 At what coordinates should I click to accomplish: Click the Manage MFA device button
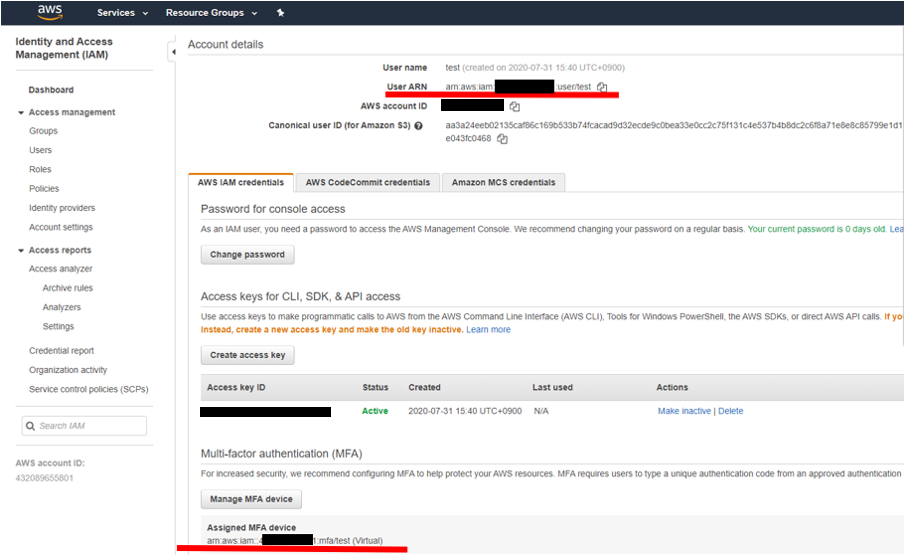click(251, 499)
